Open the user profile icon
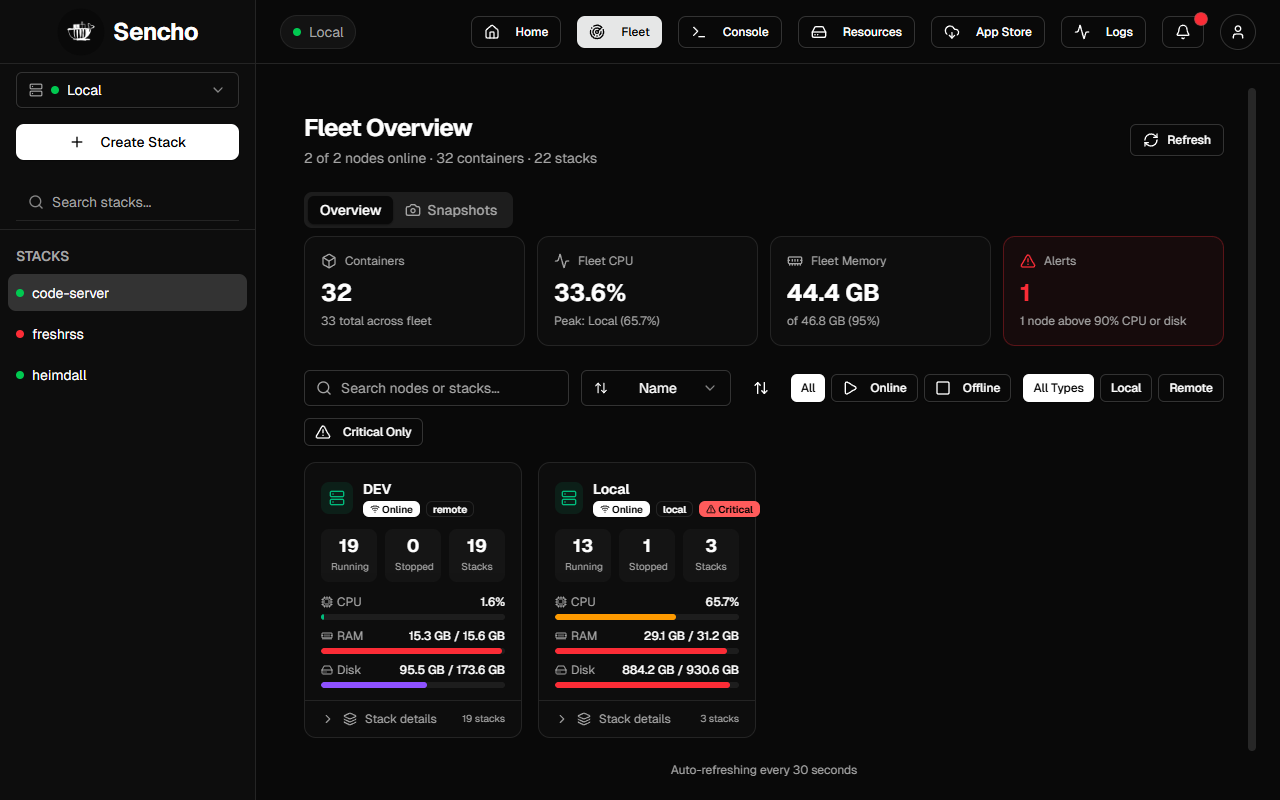Screen dimensions: 1280x800 (x=1238, y=32)
